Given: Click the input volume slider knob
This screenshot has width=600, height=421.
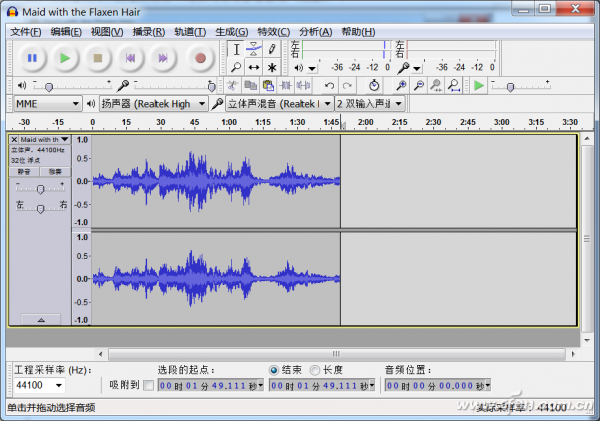Looking at the screenshot, I should [212, 87].
